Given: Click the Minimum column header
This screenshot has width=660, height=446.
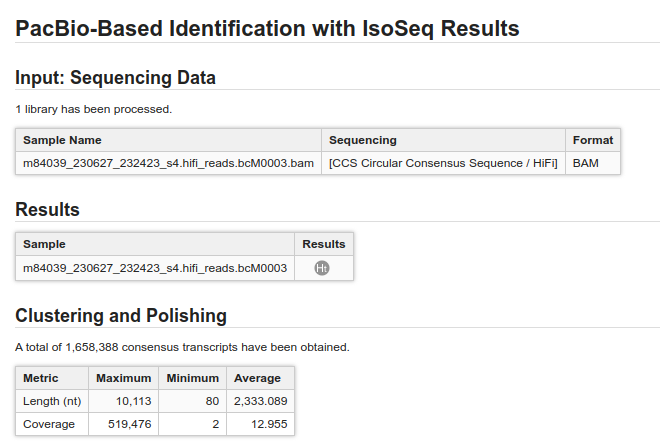Looking at the screenshot, I should [192, 378].
